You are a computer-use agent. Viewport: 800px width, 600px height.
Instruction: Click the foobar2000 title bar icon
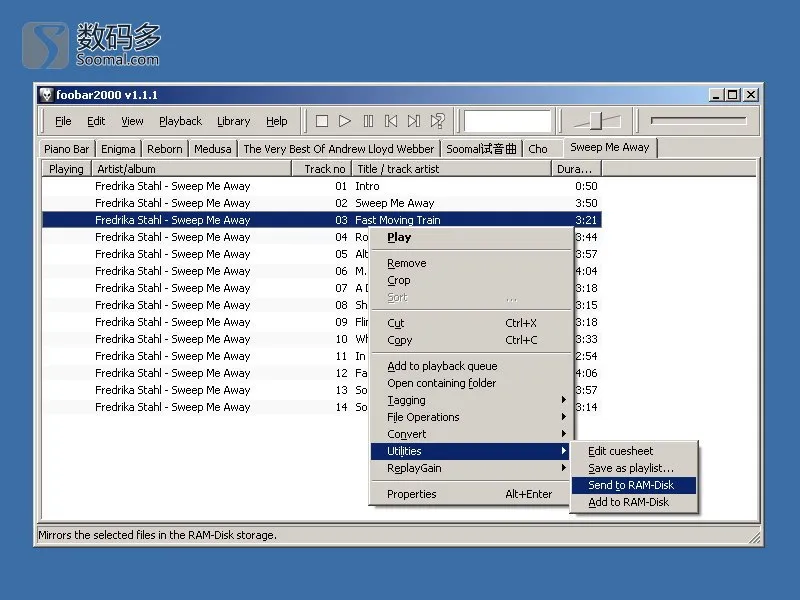click(46, 95)
